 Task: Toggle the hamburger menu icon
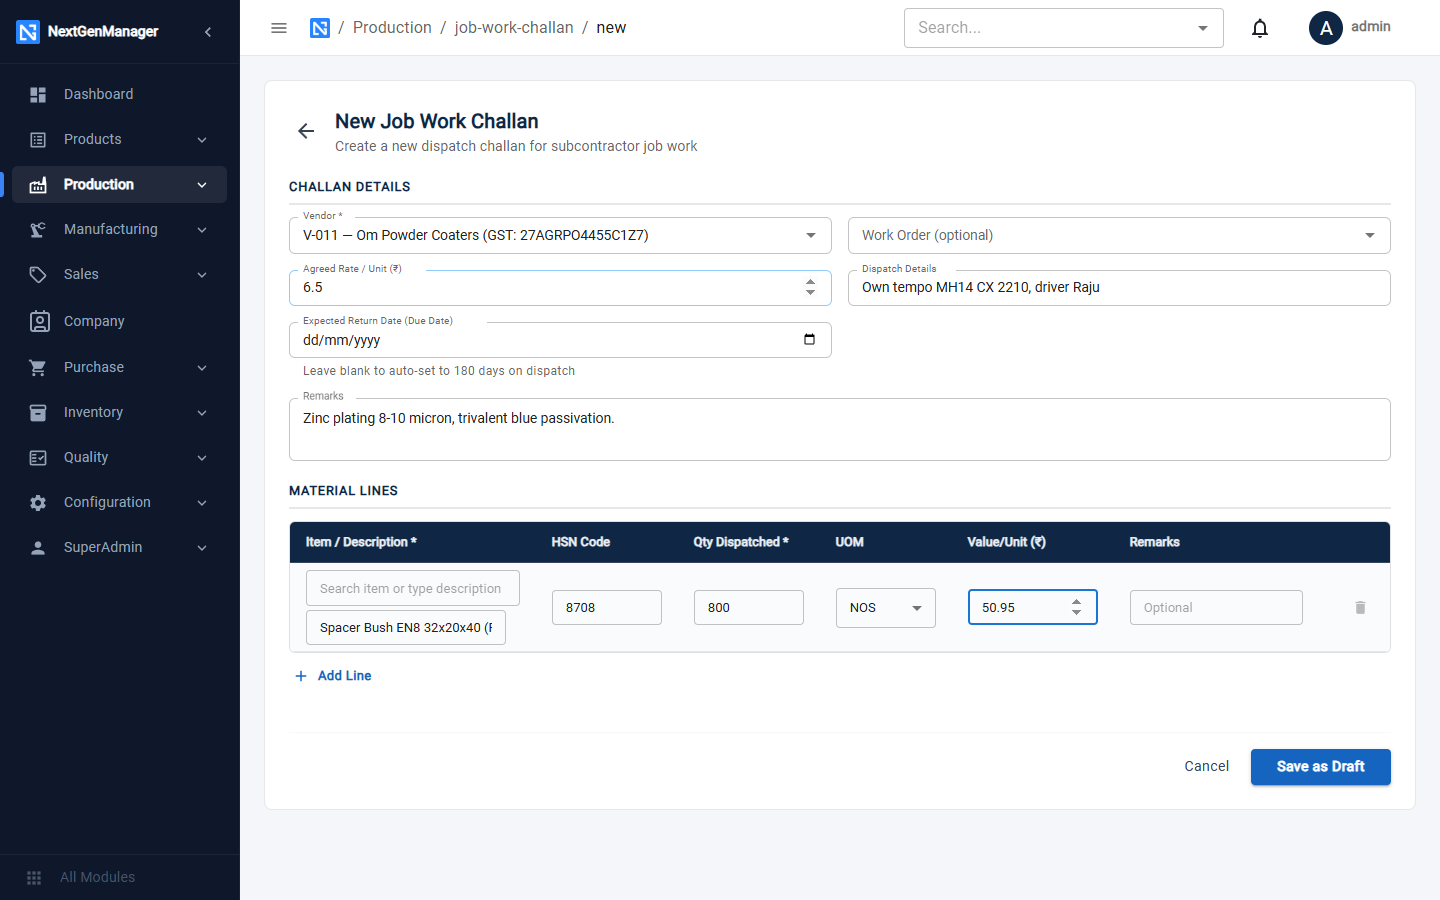pyautogui.click(x=279, y=28)
